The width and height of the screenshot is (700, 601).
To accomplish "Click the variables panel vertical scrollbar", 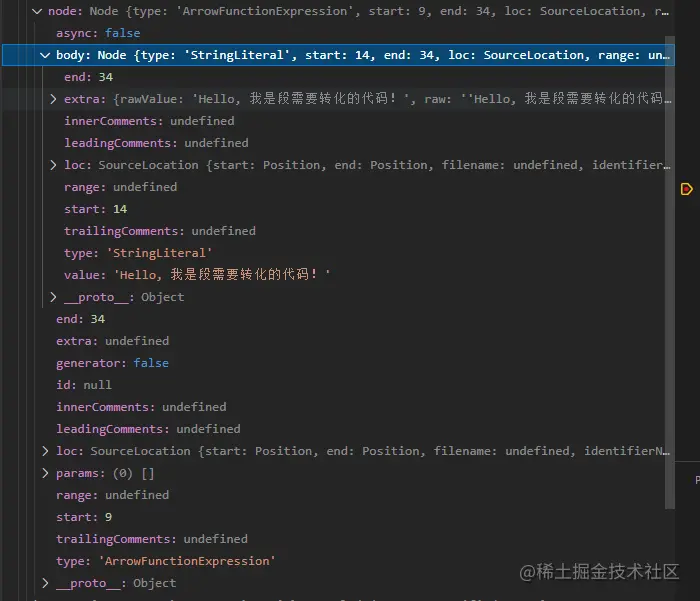I will click(670, 272).
